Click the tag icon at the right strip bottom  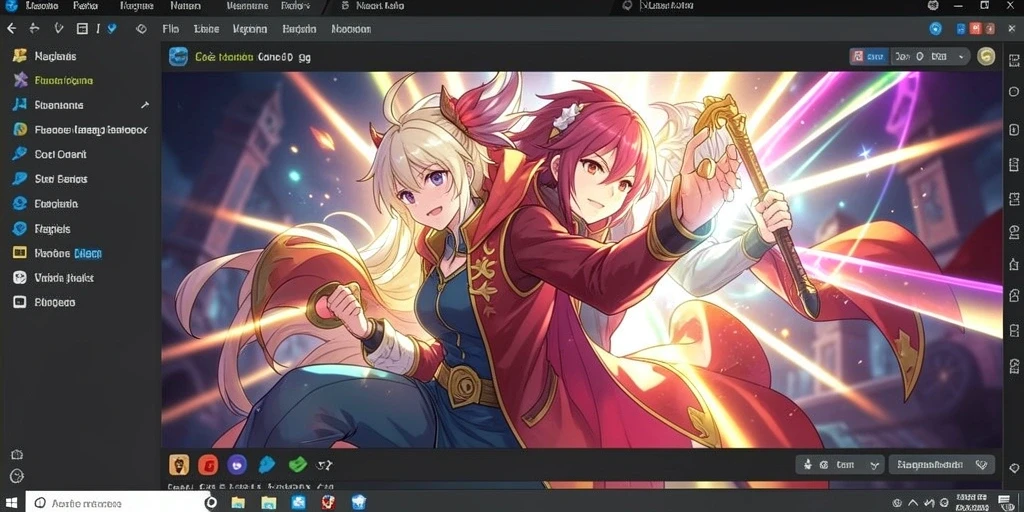point(1014,466)
